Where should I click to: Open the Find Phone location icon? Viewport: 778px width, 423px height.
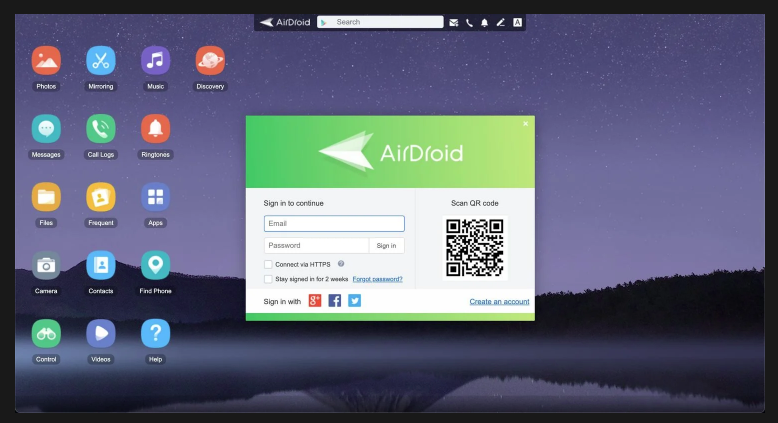[155, 265]
